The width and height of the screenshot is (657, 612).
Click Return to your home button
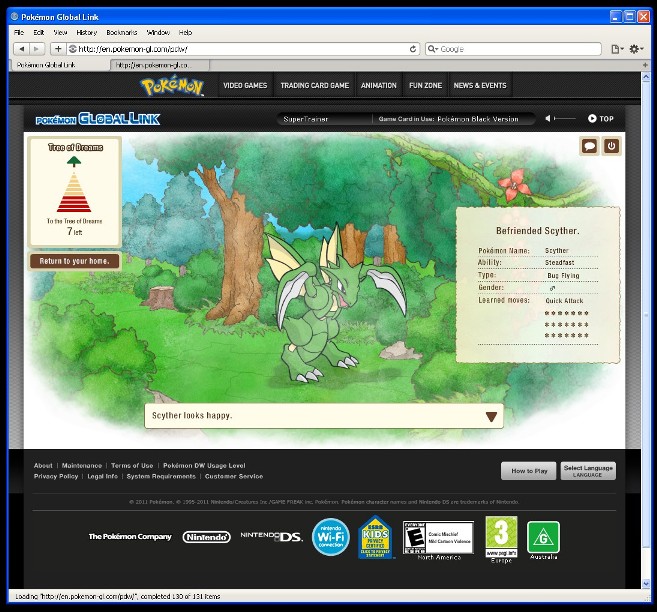pyautogui.click(x=75, y=261)
